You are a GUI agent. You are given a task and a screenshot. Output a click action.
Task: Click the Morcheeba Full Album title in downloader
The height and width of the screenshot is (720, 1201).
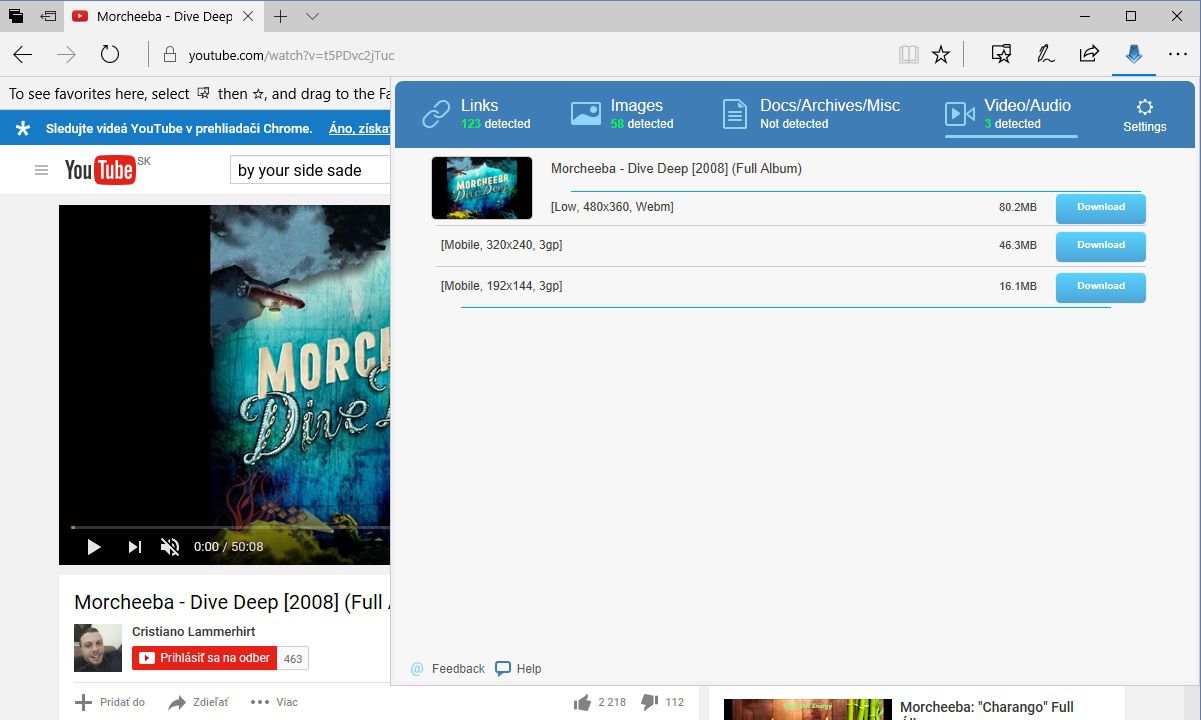pos(676,169)
